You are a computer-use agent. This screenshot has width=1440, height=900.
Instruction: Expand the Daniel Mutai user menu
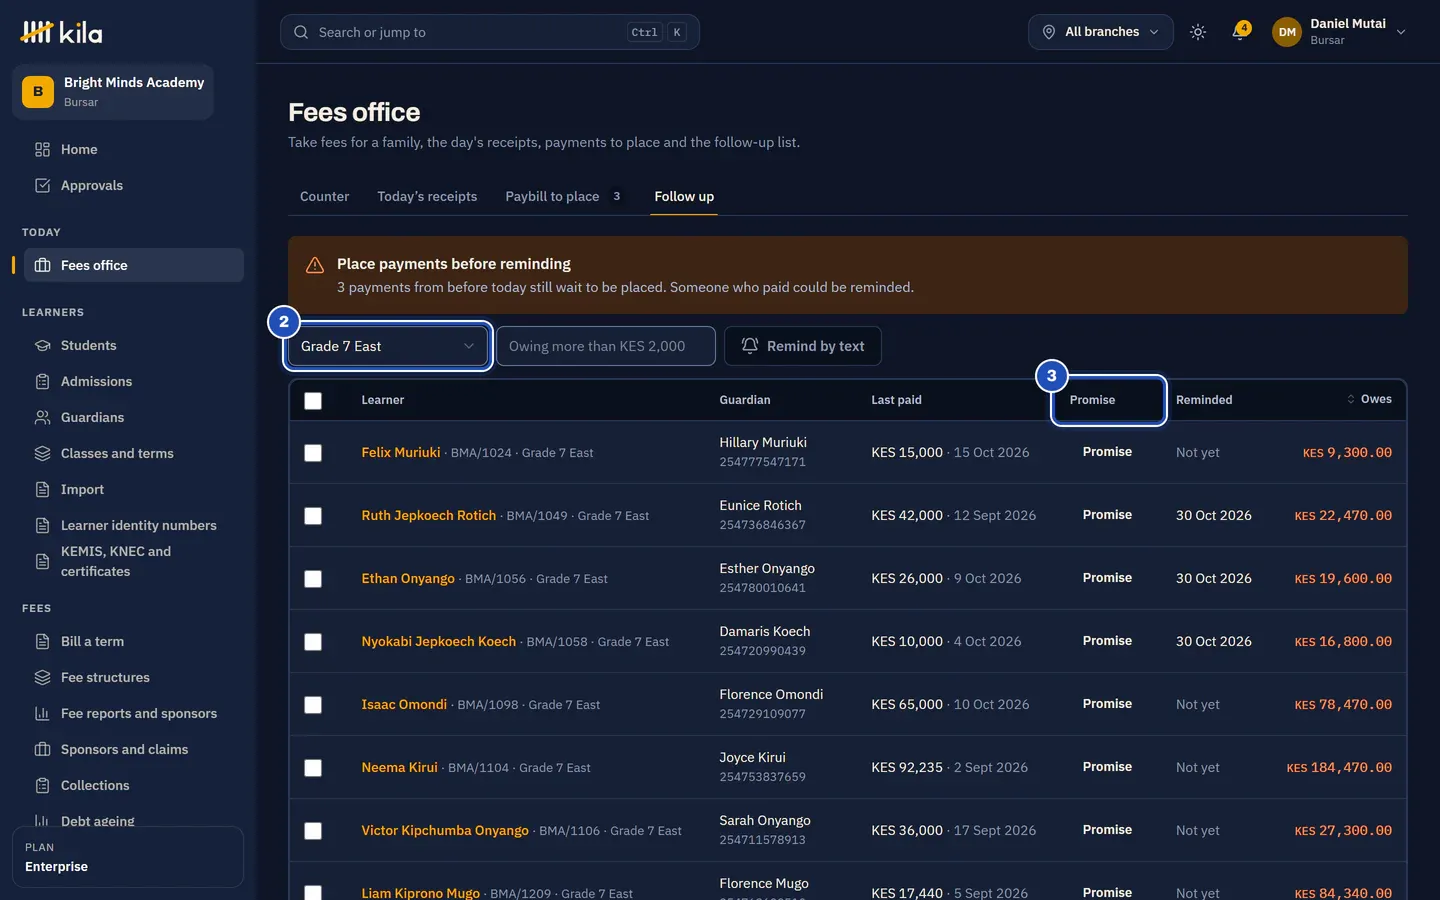point(1339,32)
